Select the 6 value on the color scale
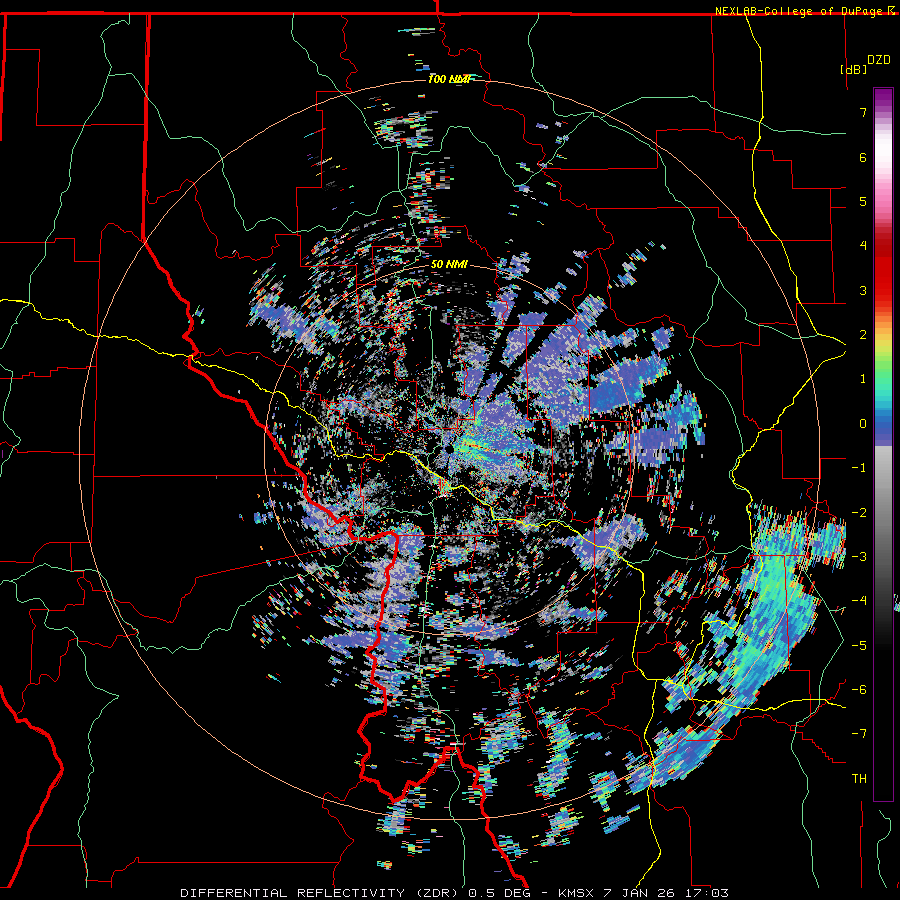The height and width of the screenshot is (900, 900). [x=863, y=157]
